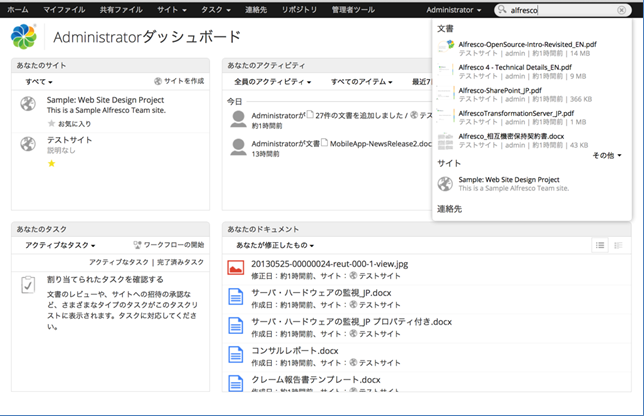
Task: Open コンサルレポート.docx document link
Action: click(295, 351)
